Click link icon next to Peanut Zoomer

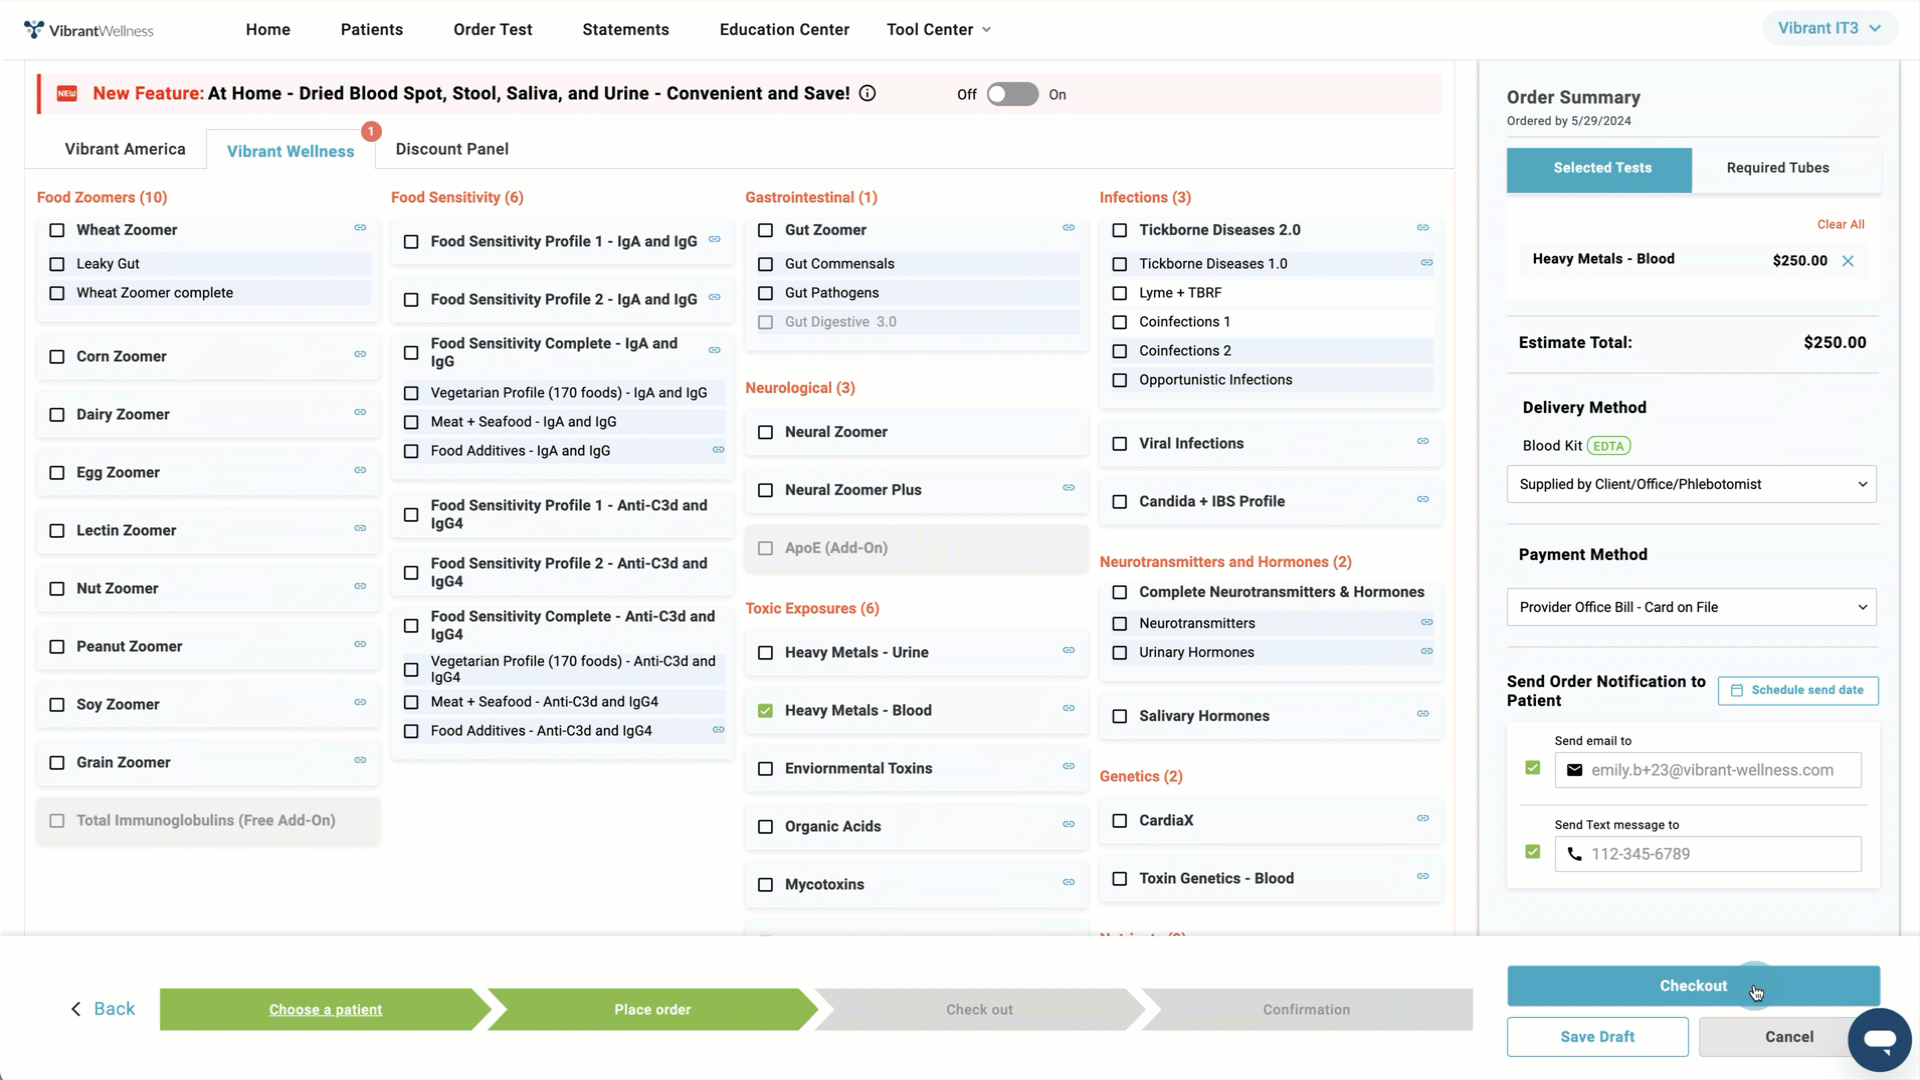(360, 644)
